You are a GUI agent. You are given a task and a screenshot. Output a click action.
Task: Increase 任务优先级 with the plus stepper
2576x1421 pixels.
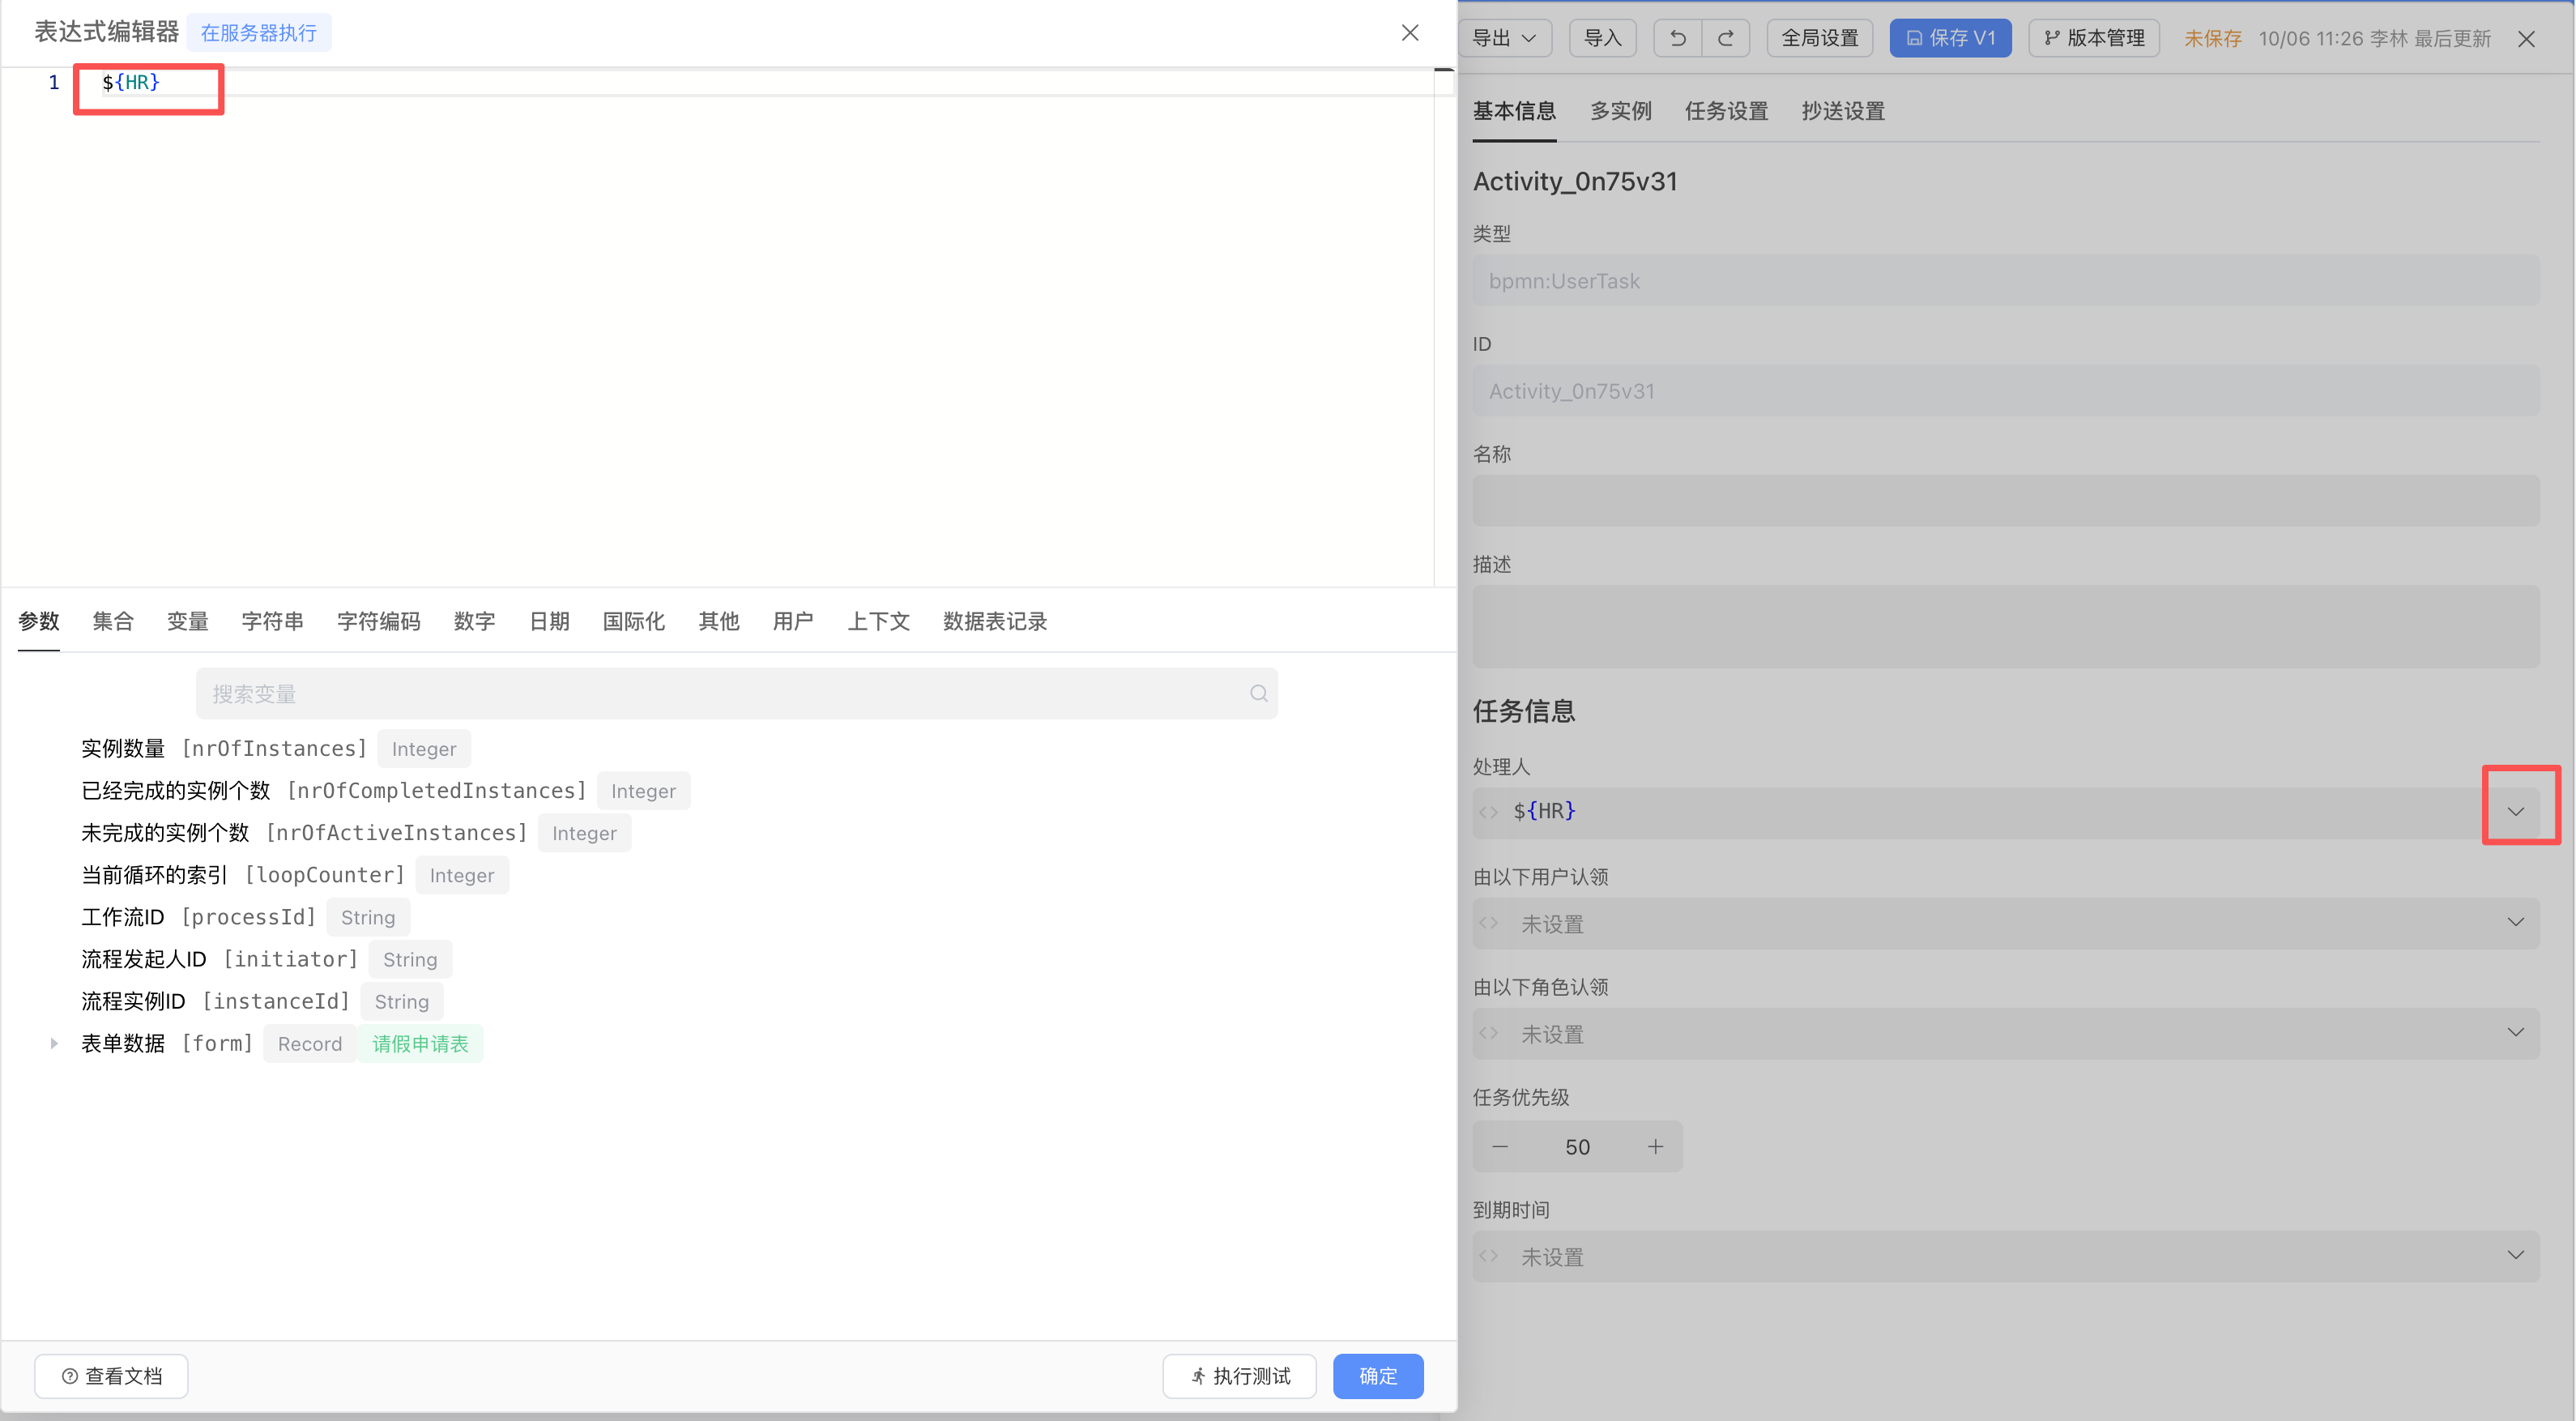(x=1655, y=1146)
